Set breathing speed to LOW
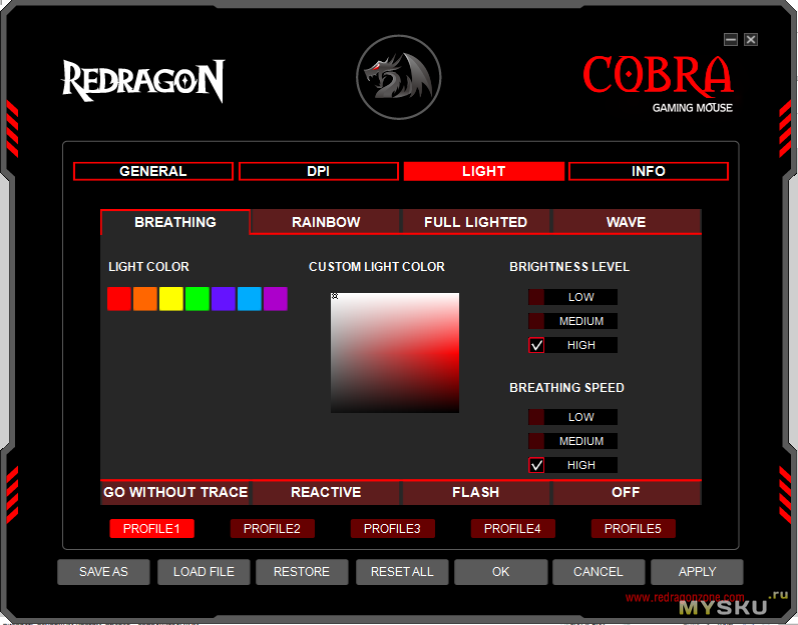The image size is (798, 625). 573,417
